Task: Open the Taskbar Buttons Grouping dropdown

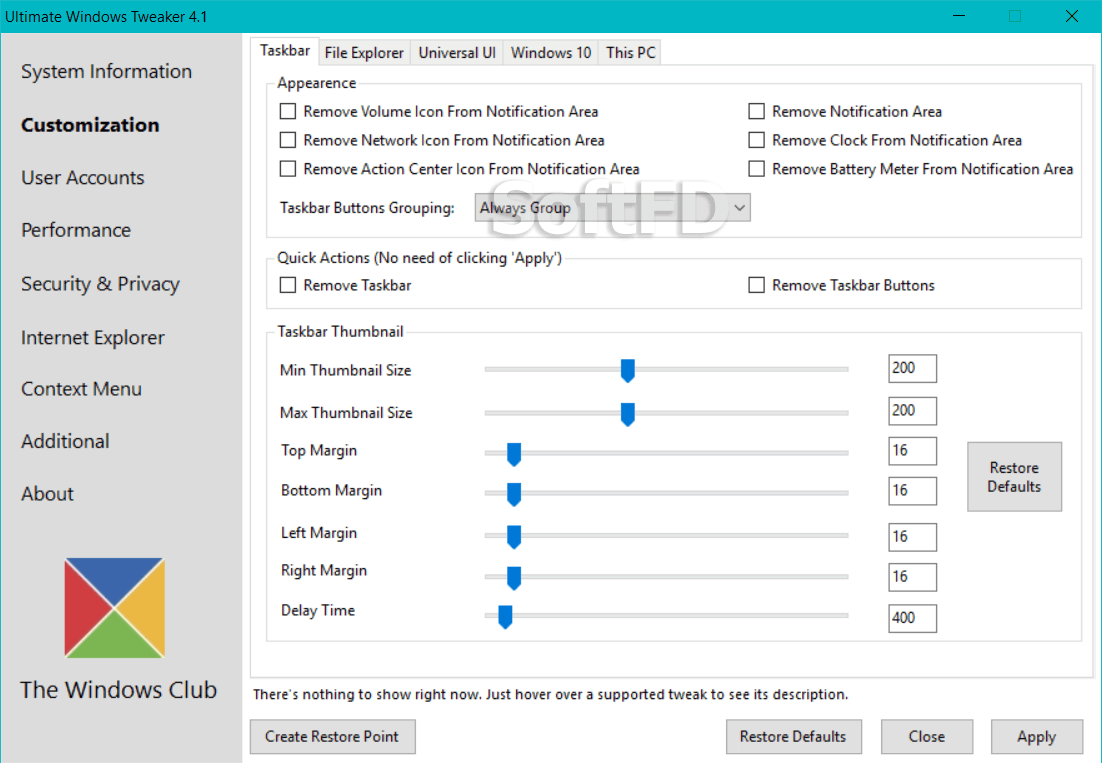Action: [612, 208]
